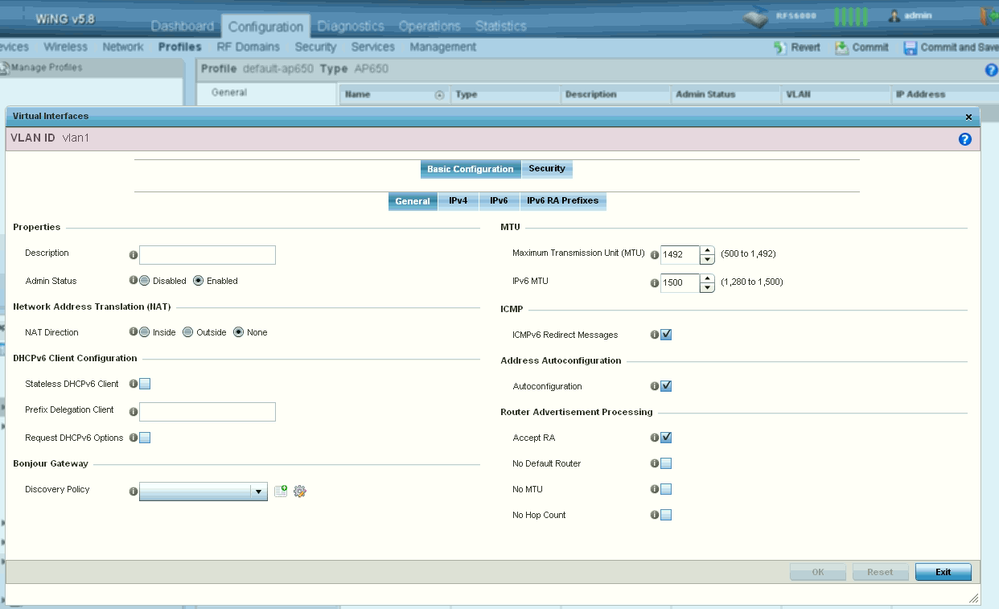Open the Discovery Policy dropdown

coord(259,491)
